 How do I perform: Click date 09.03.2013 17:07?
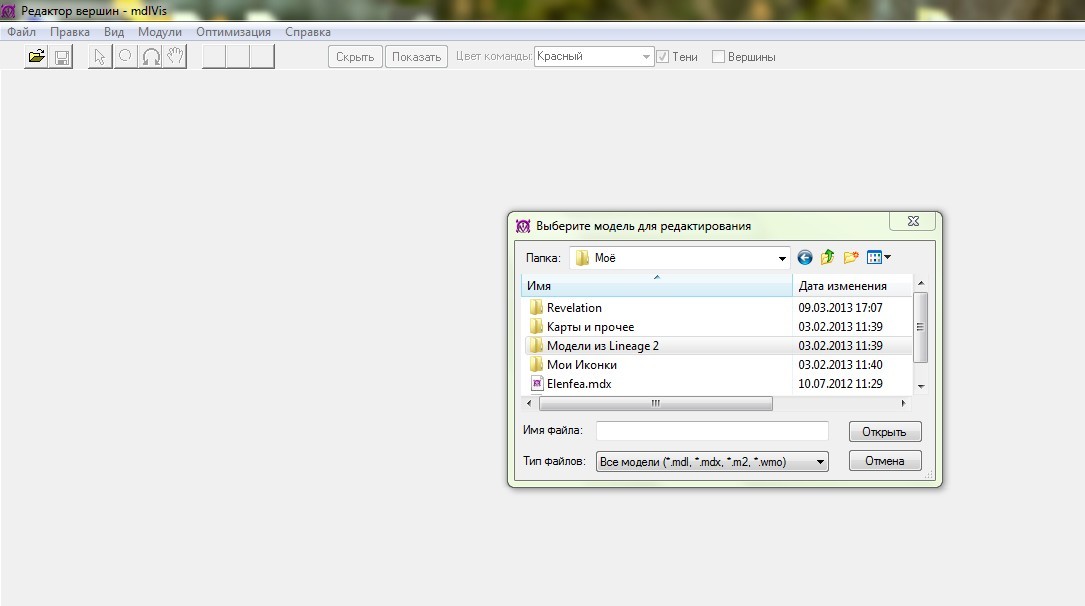pyautogui.click(x=840, y=307)
